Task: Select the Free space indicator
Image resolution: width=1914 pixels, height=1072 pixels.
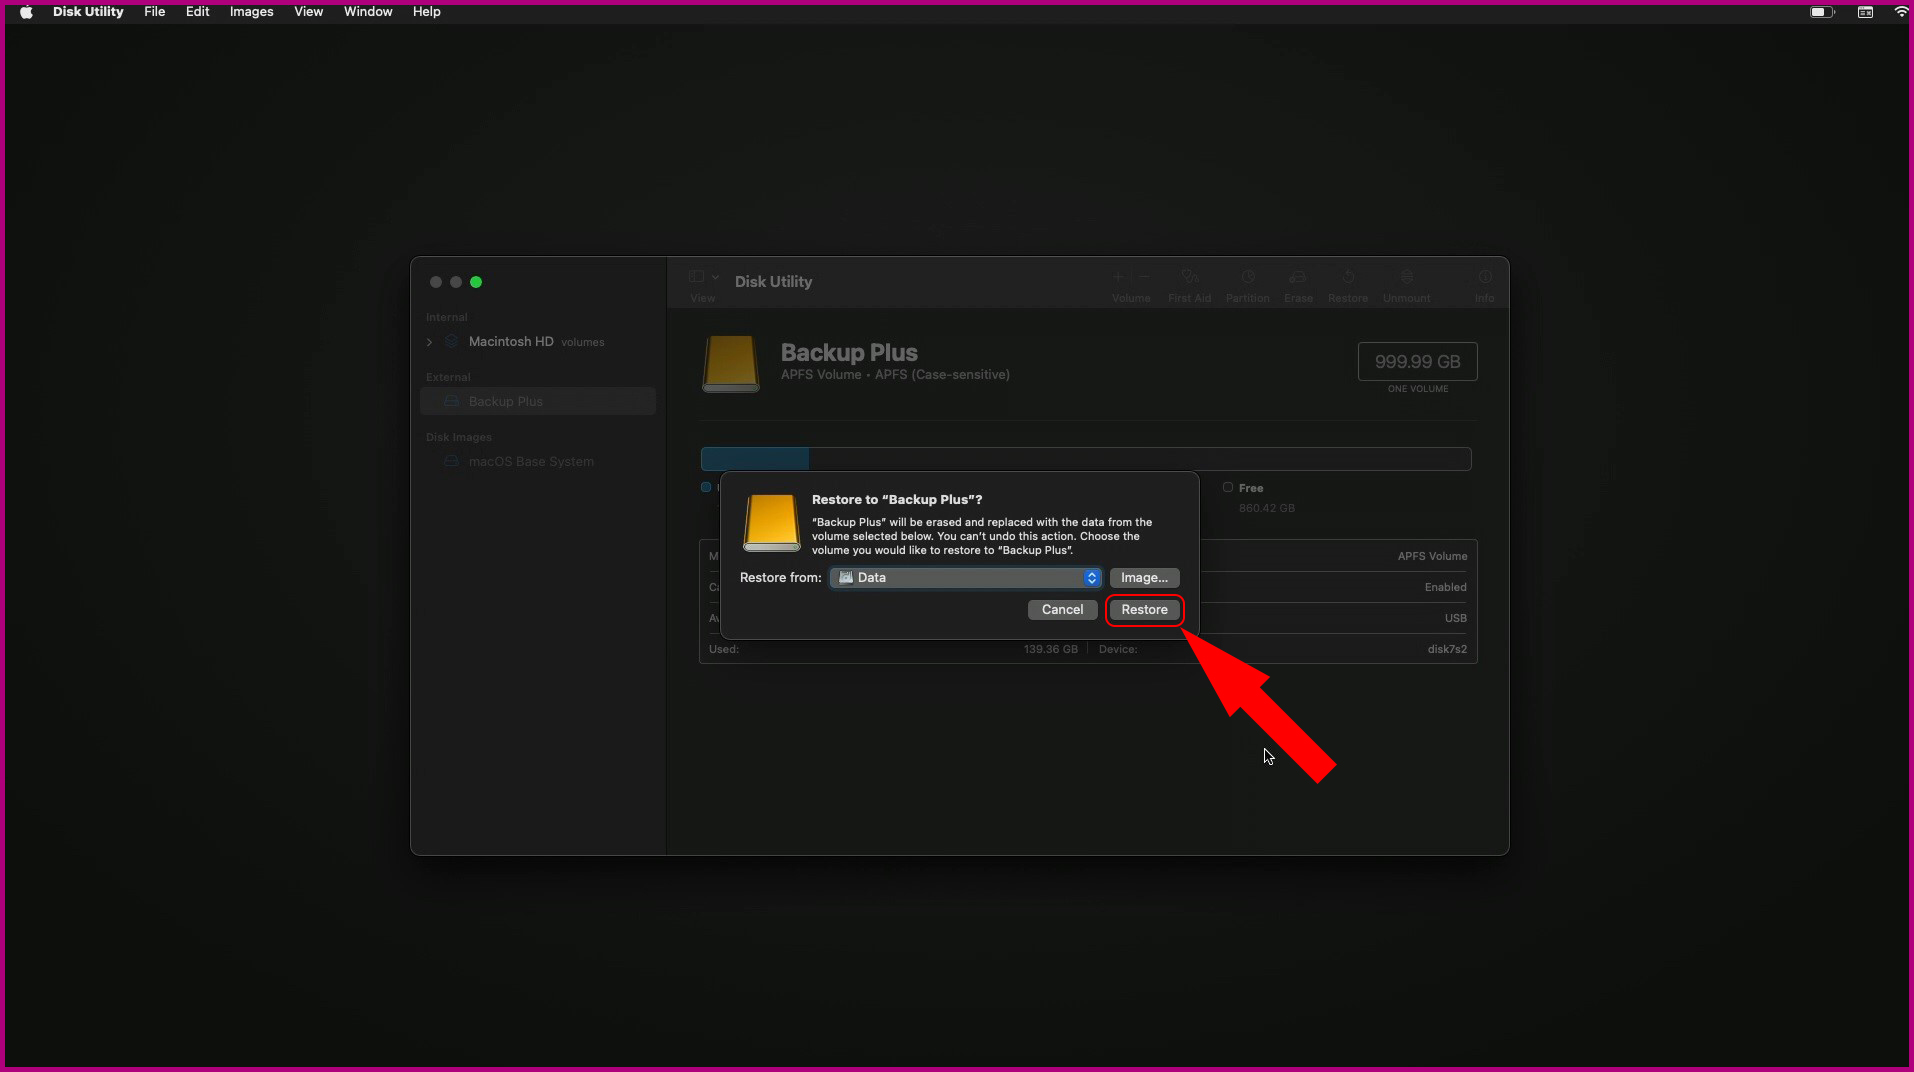Action: (1228, 487)
